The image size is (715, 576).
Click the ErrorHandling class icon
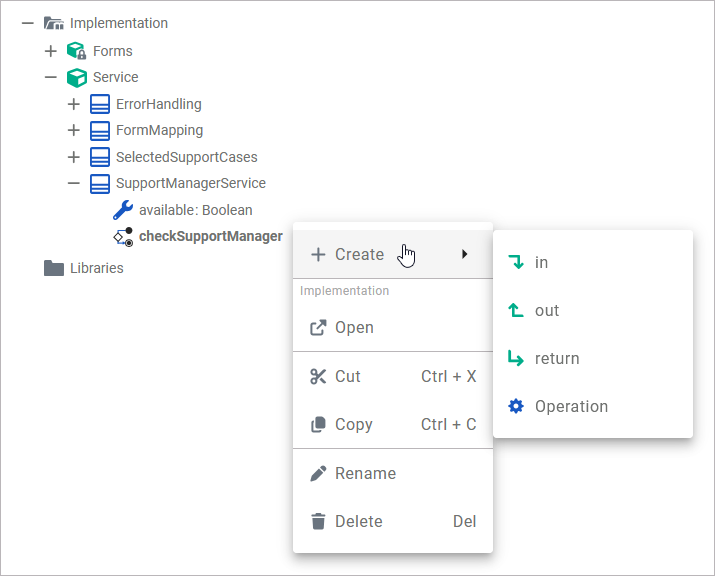coord(99,104)
